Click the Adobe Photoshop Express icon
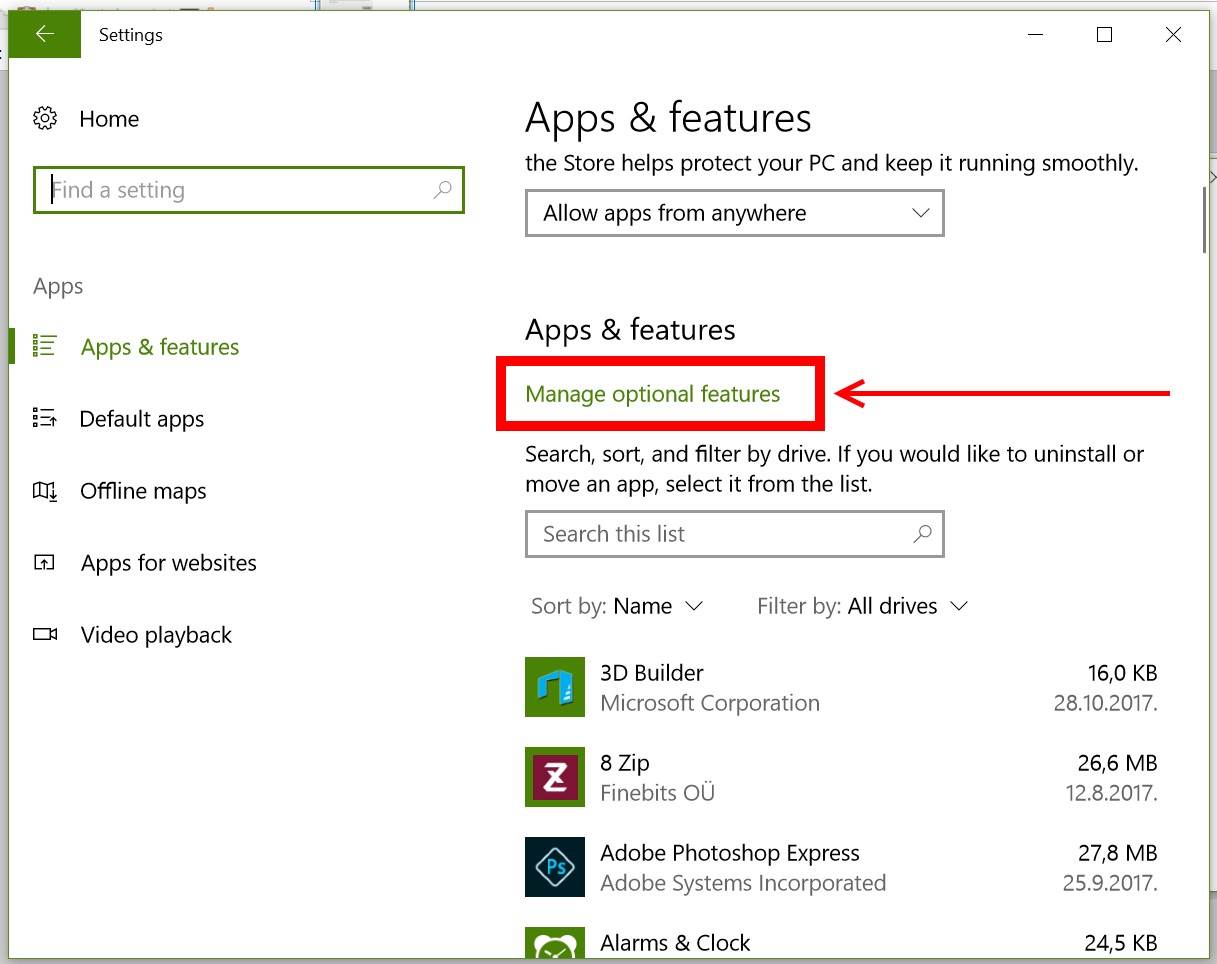 (554, 867)
